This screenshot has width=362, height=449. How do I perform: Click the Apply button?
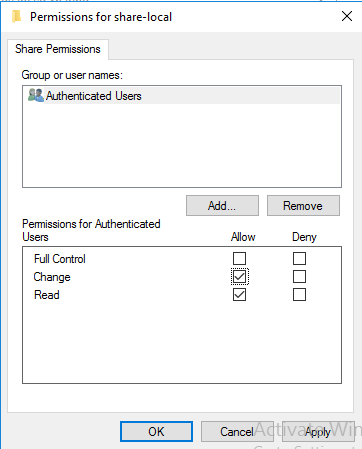click(x=318, y=432)
